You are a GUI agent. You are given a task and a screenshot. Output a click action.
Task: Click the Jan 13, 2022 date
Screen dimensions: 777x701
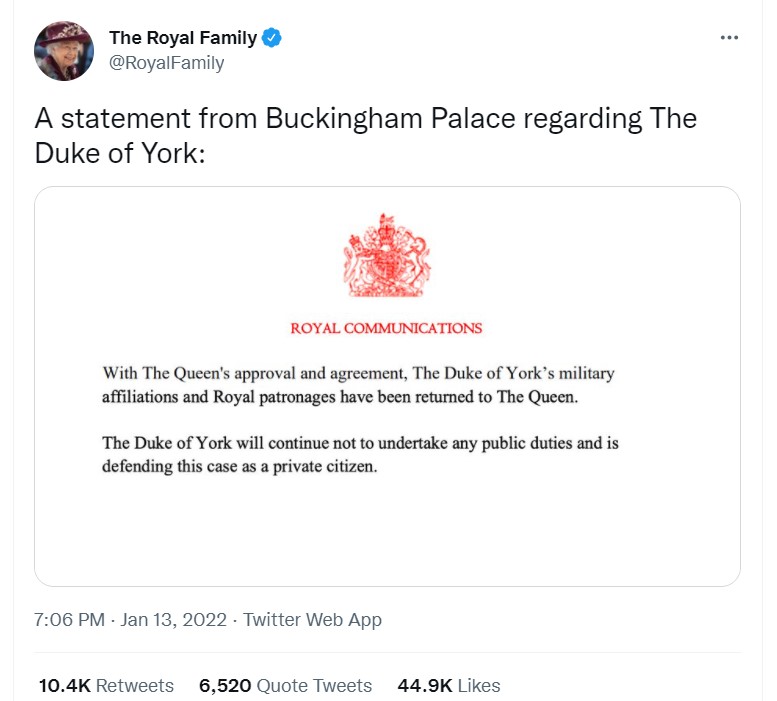point(173,620)
